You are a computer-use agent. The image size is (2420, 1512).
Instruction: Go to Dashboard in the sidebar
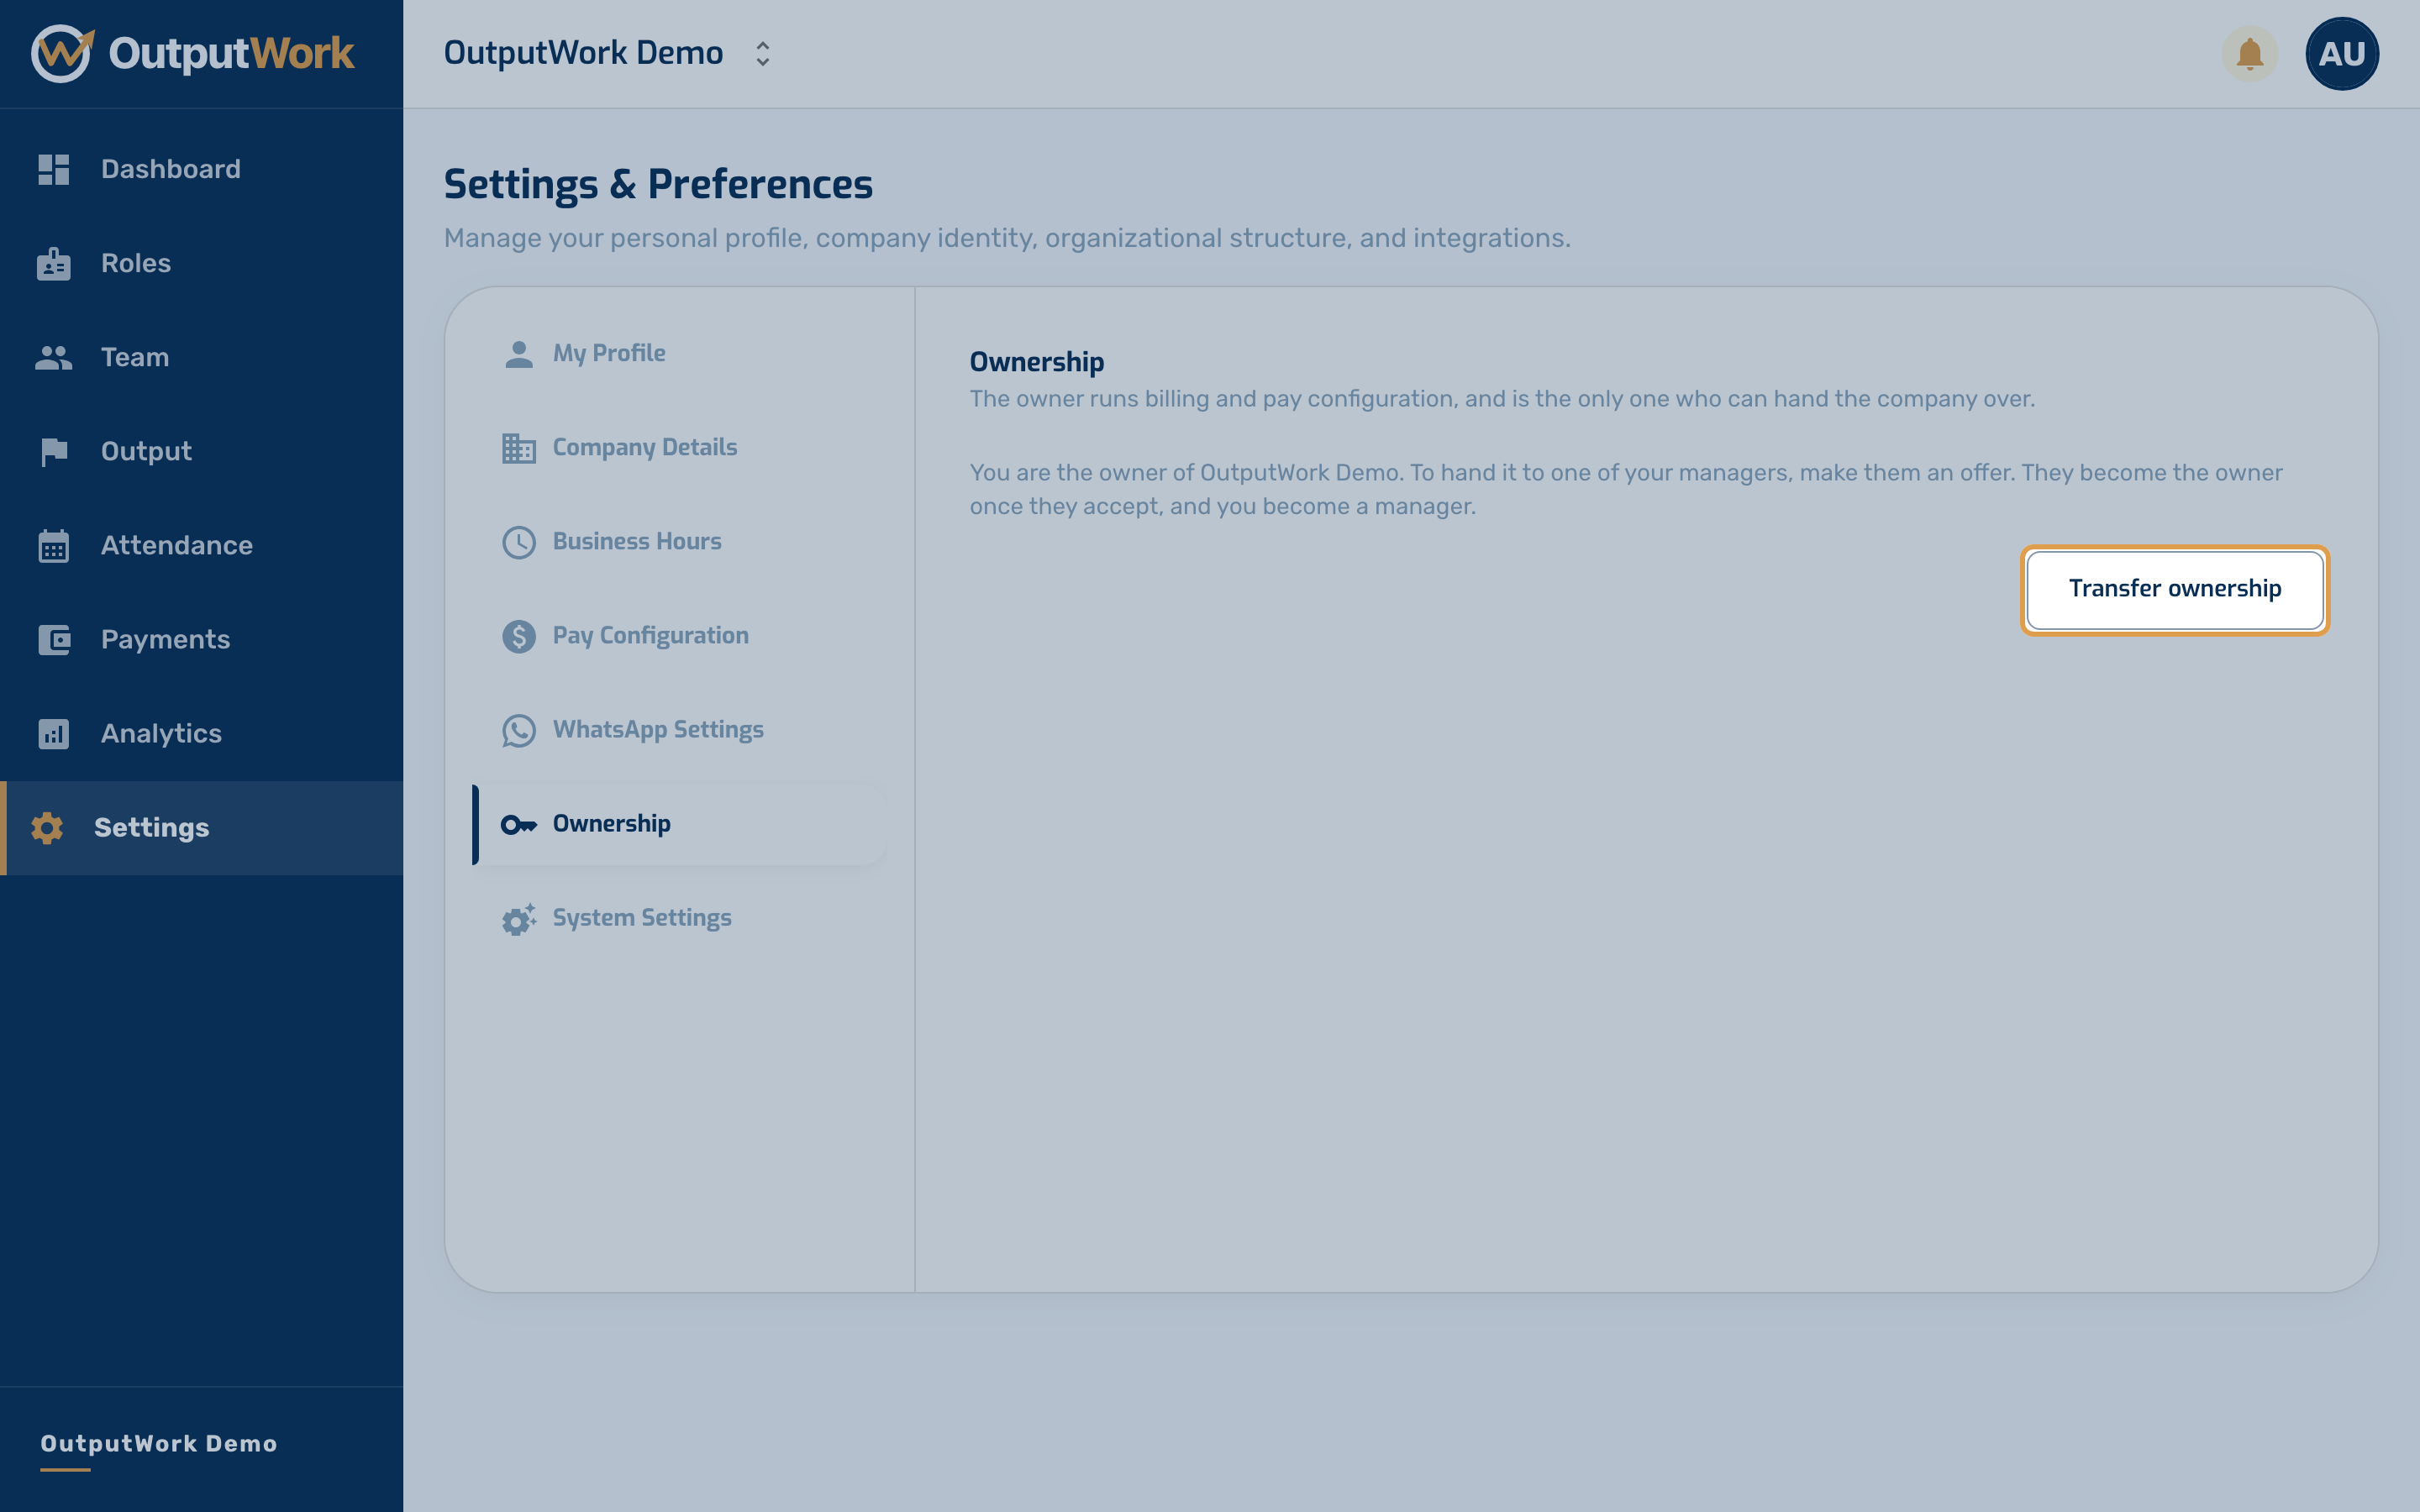point(202,169)
